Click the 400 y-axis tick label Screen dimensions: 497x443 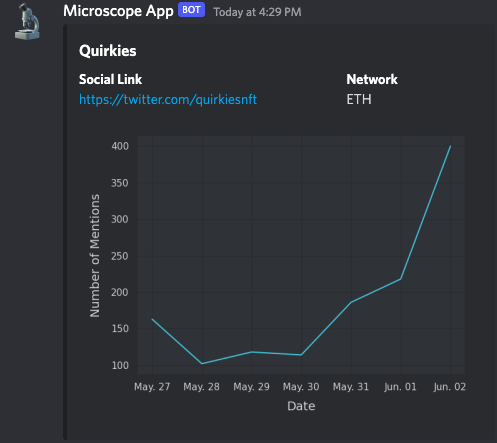point(120,146)
